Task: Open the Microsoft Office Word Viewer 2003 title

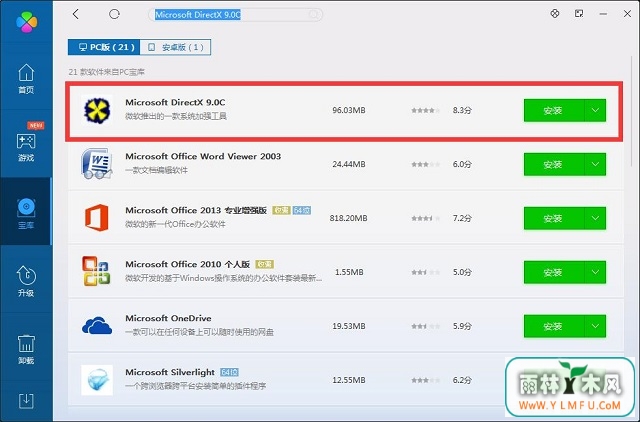Action: coord(203,156)
